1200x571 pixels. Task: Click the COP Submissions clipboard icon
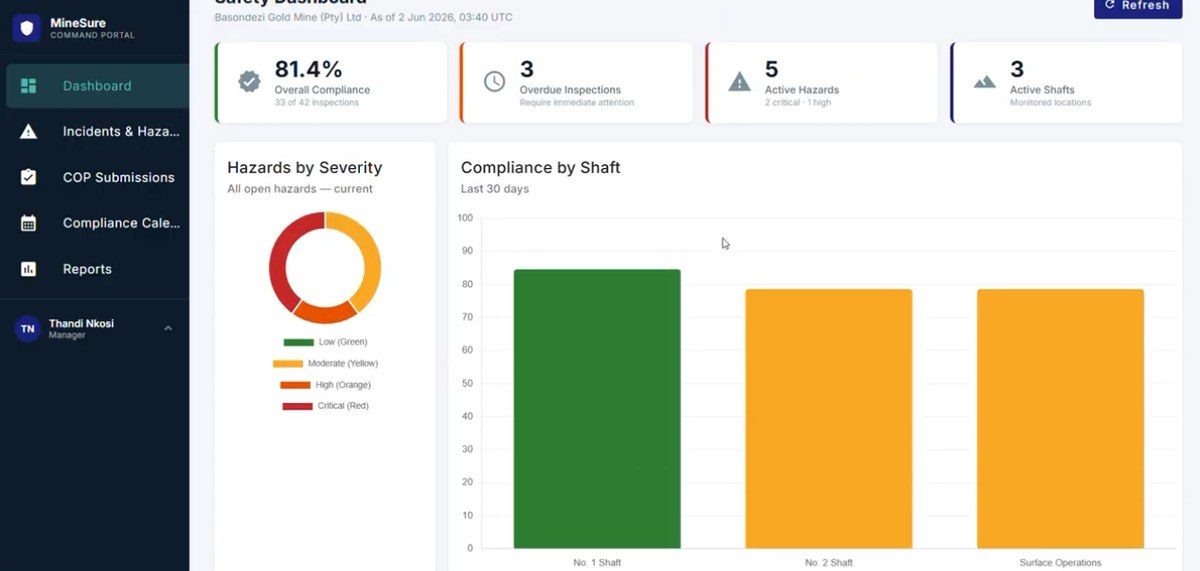28,177
